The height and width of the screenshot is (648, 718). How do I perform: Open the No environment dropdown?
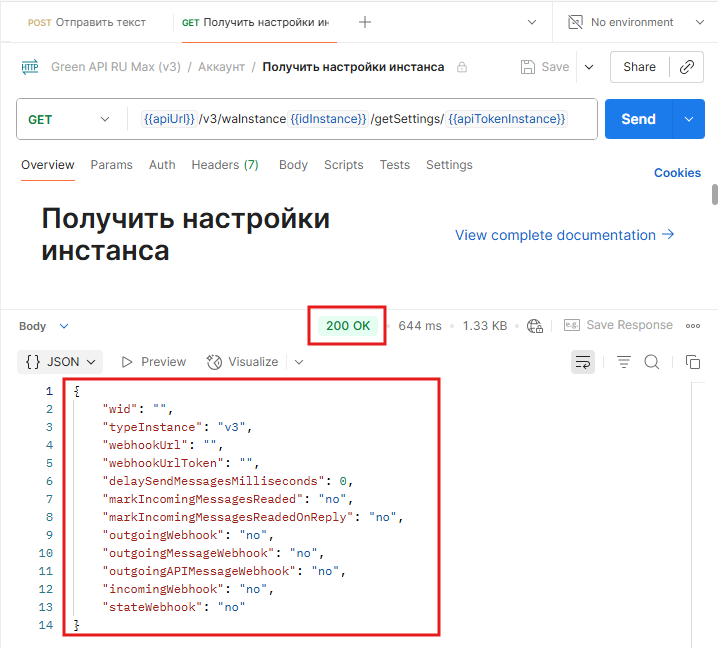699,22
